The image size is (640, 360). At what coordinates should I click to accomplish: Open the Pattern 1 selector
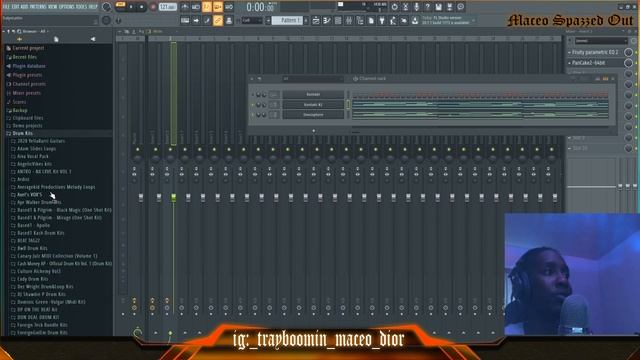(287, 20)
